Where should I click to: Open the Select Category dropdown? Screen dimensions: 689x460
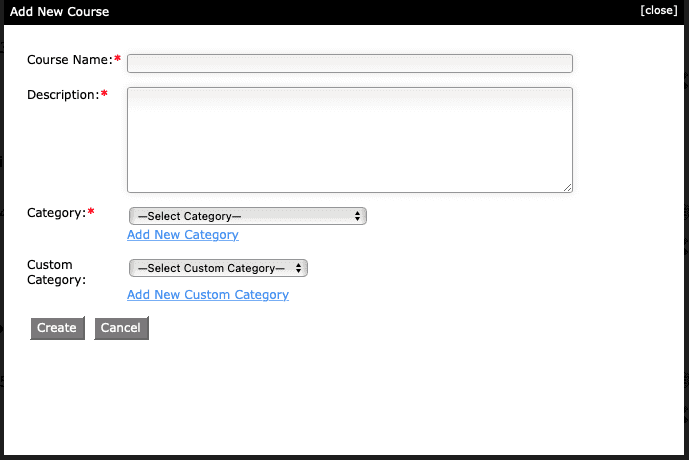coord(248,216)
